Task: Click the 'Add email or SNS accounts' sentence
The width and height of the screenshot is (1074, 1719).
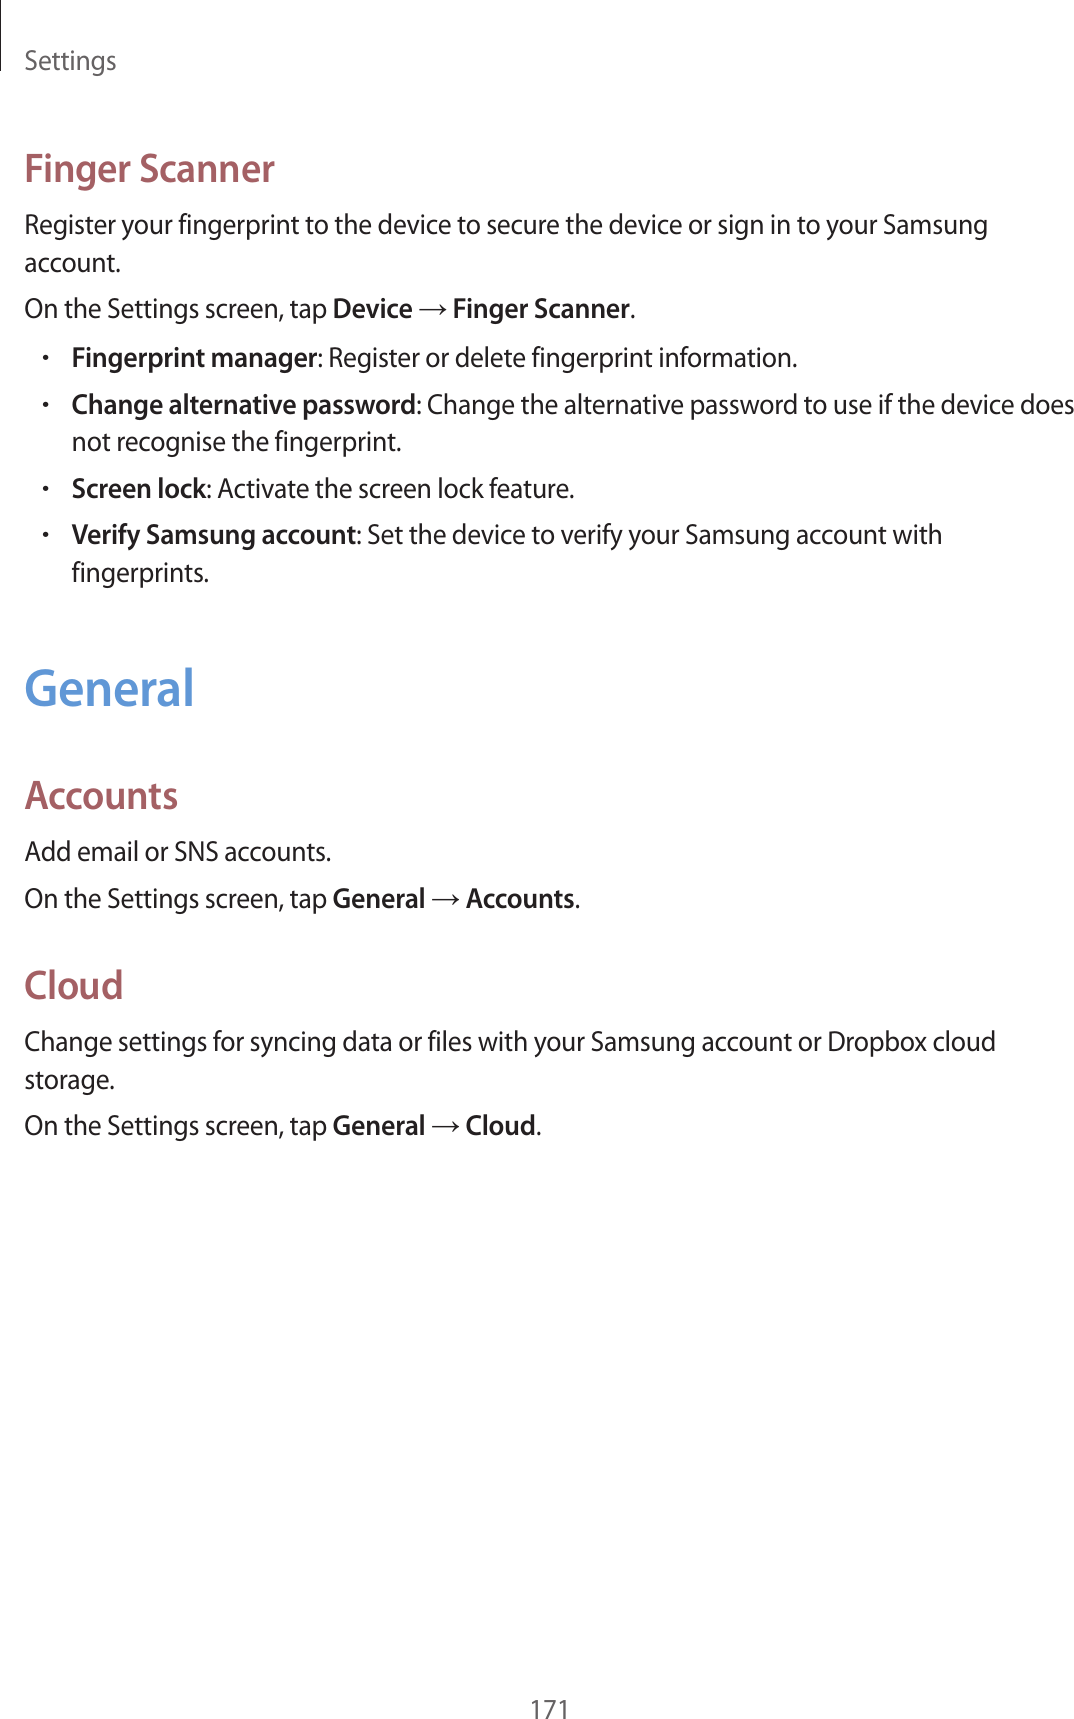Action: [x=177, y=852]
